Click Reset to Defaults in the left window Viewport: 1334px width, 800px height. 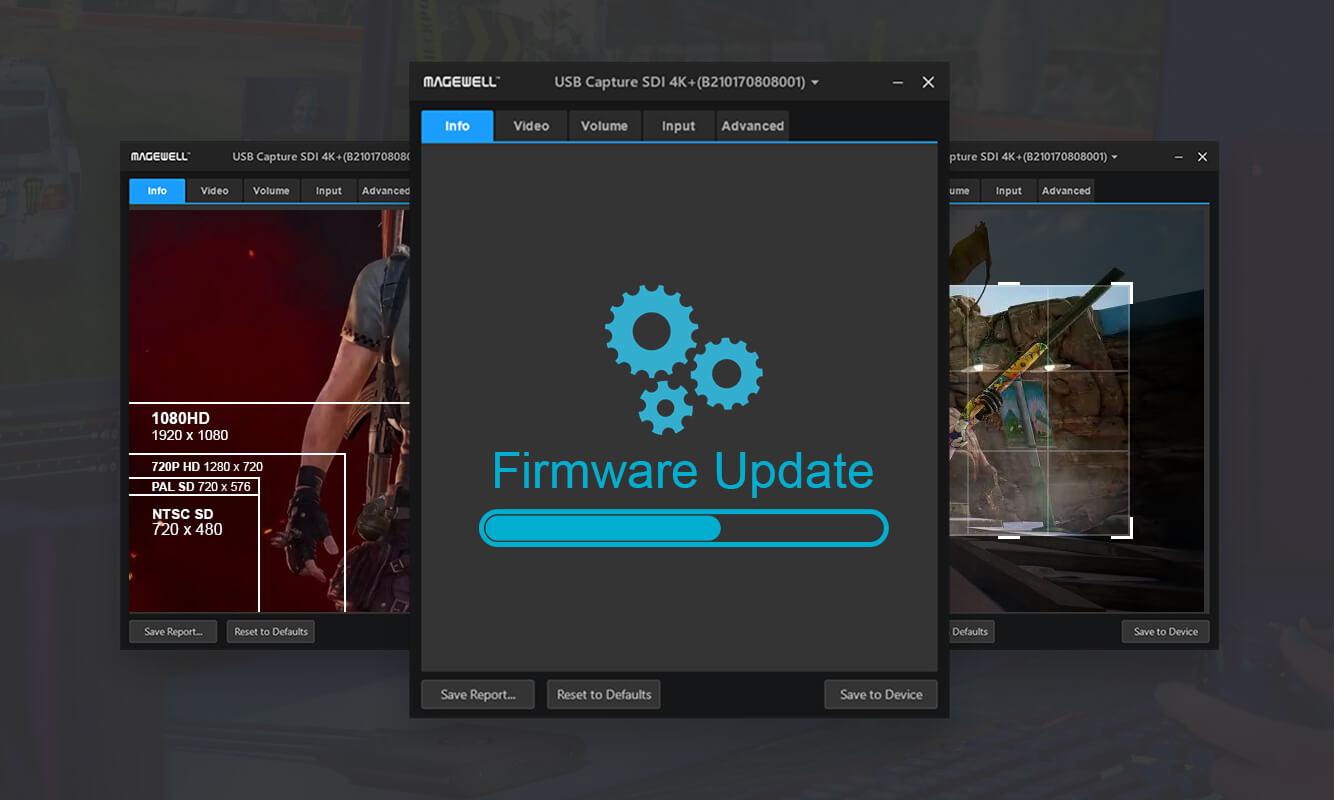click(x=270, y=632)
